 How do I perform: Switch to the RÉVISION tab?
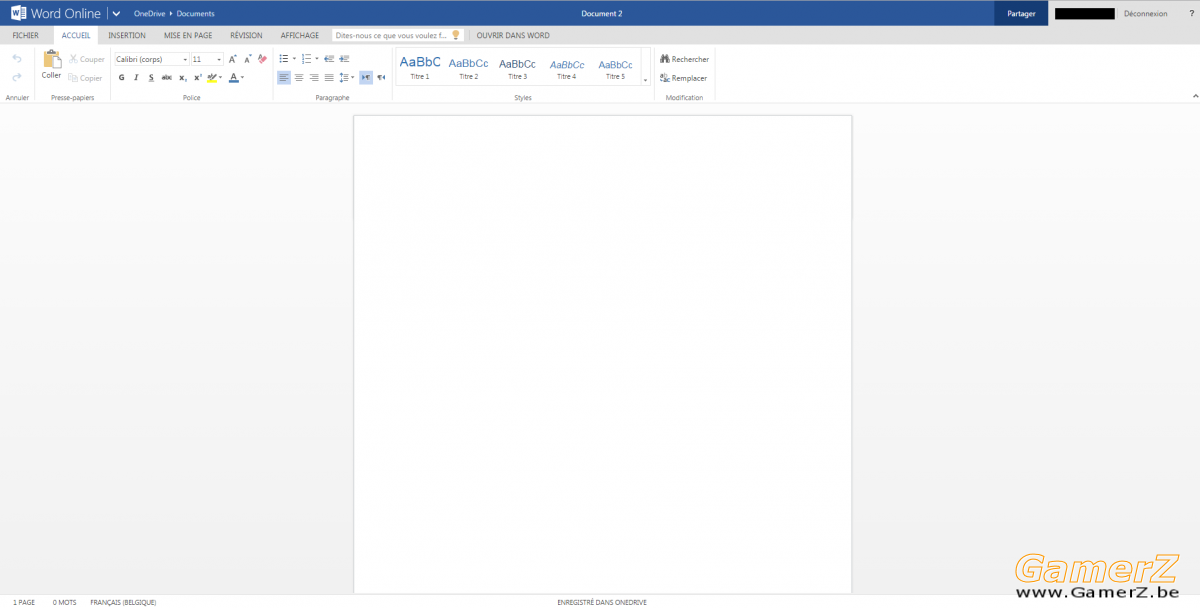[246, 35]
